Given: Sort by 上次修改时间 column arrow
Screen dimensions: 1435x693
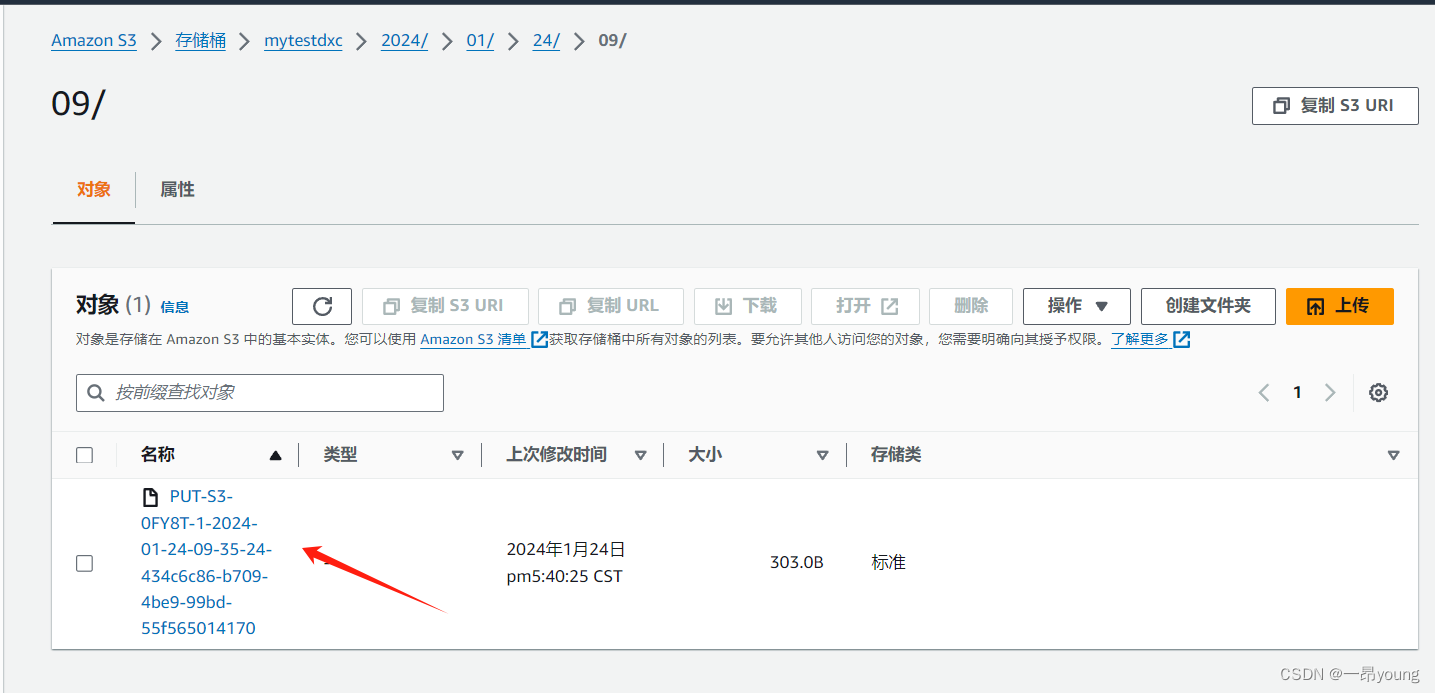Looking at the screenshot, I should pyautogui.click(x=640, y=455).
